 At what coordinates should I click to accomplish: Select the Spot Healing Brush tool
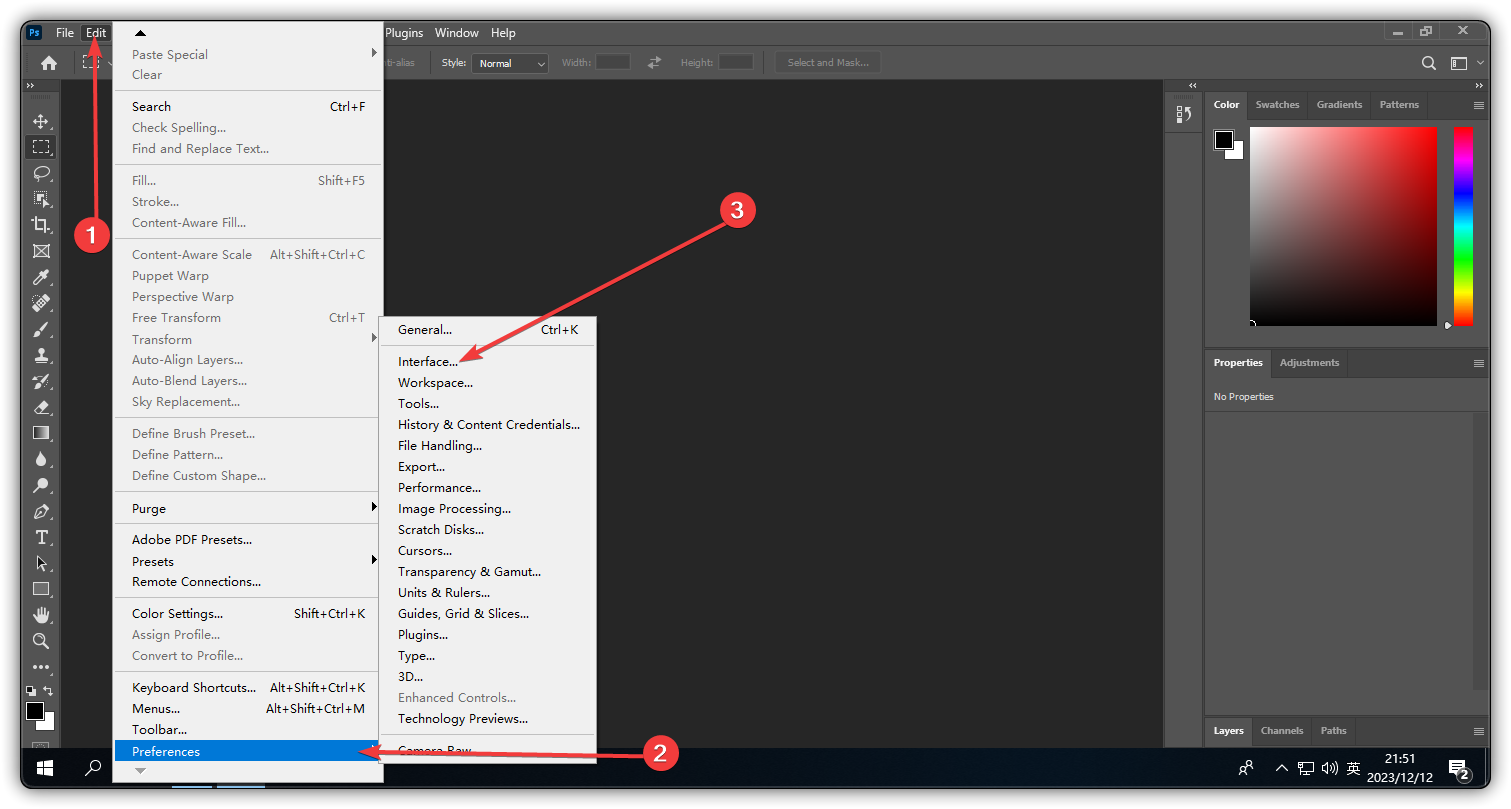[x=41, y=303]
